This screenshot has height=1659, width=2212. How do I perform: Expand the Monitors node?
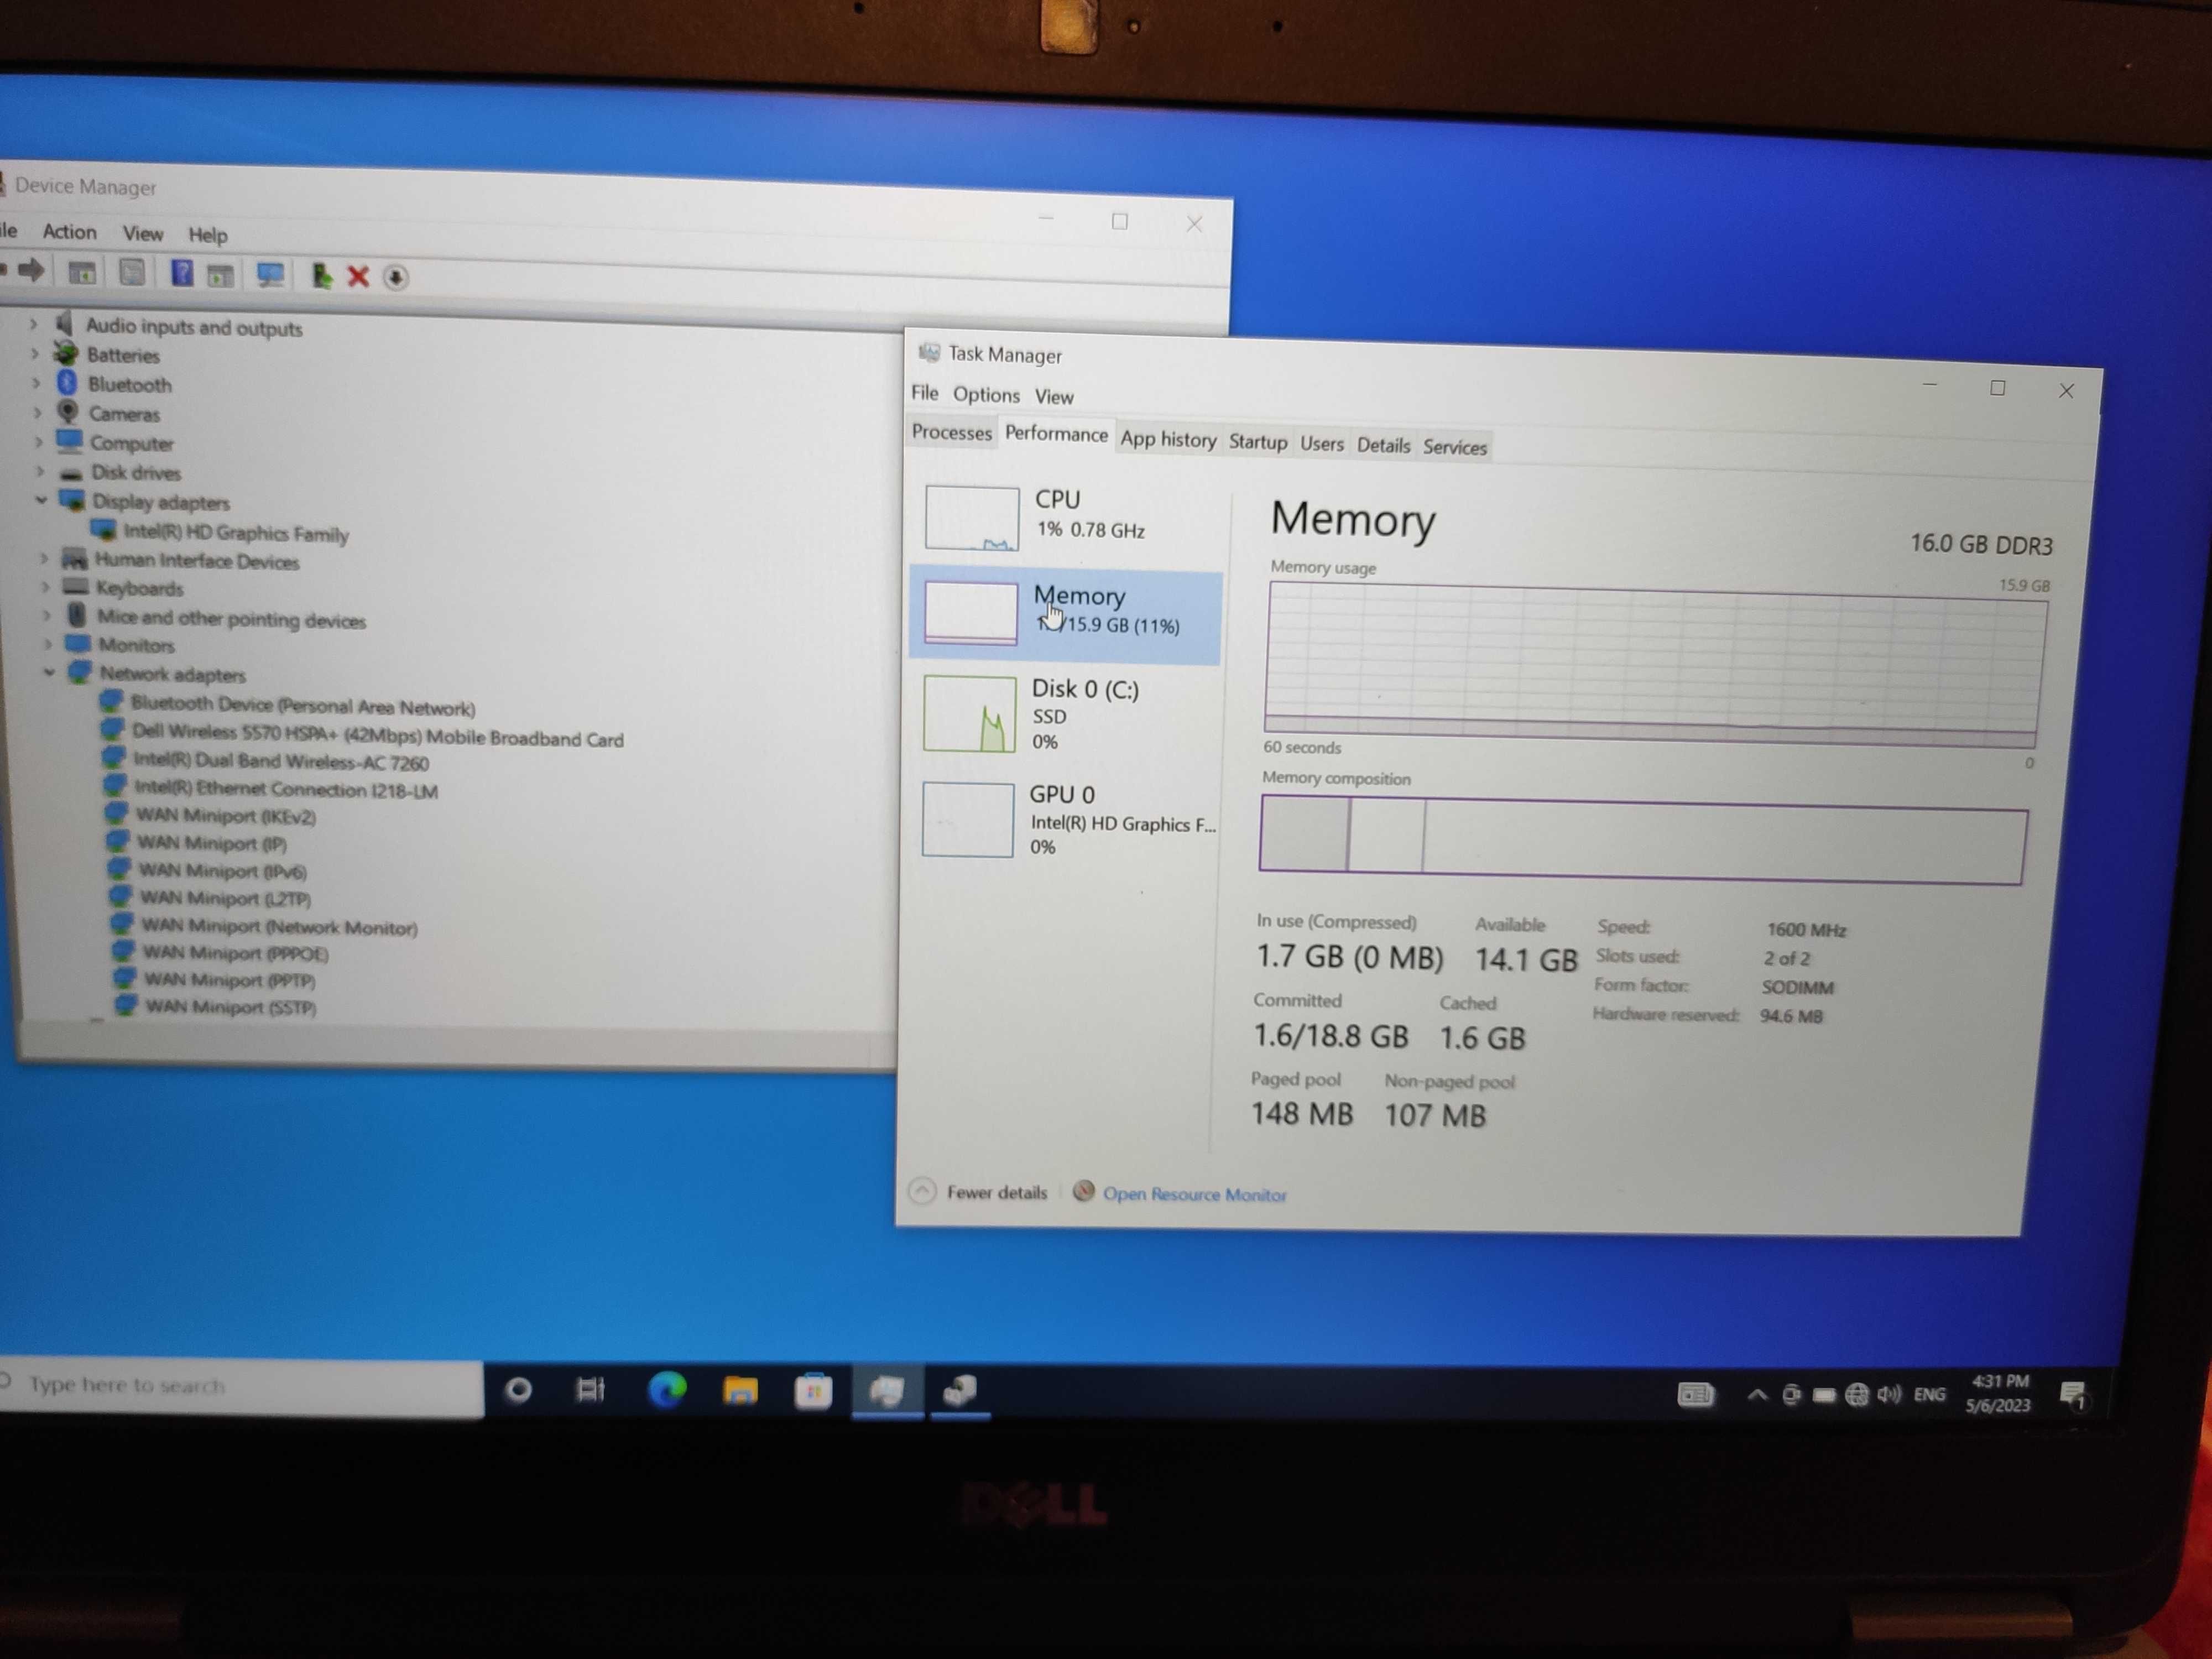coord(47,644)
